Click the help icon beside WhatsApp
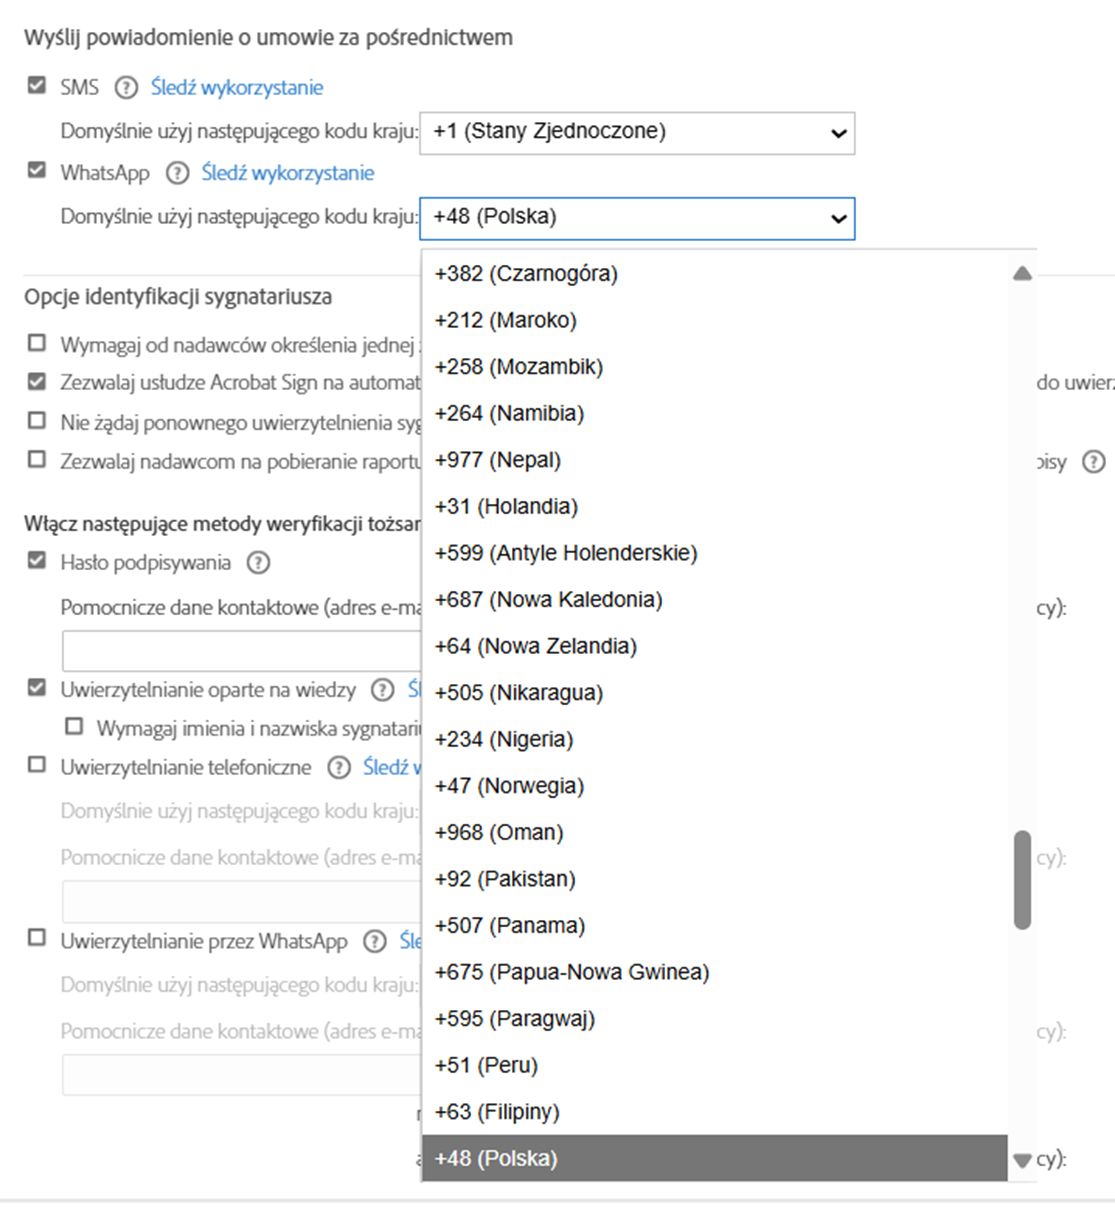1115x1207 pixels. 177,173
